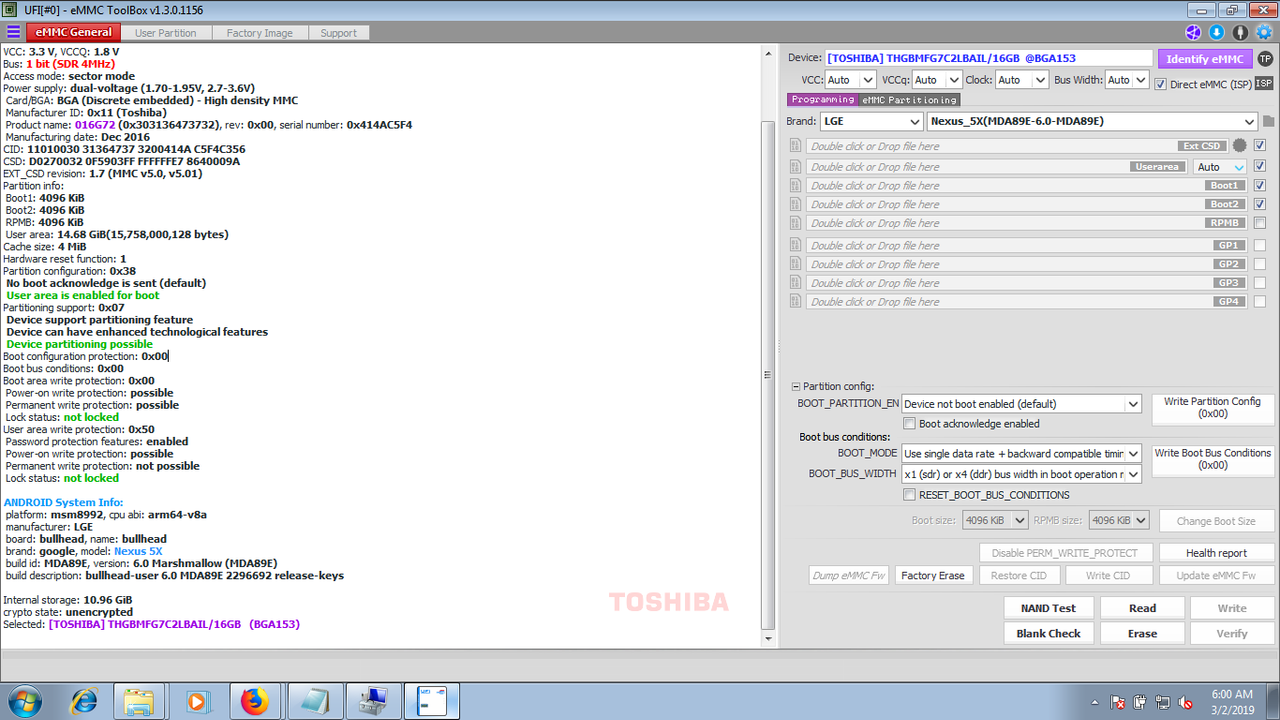Screen dimensions: 1280x720
Task: Open Windows Start menu
Action: (x=23, y=701)
